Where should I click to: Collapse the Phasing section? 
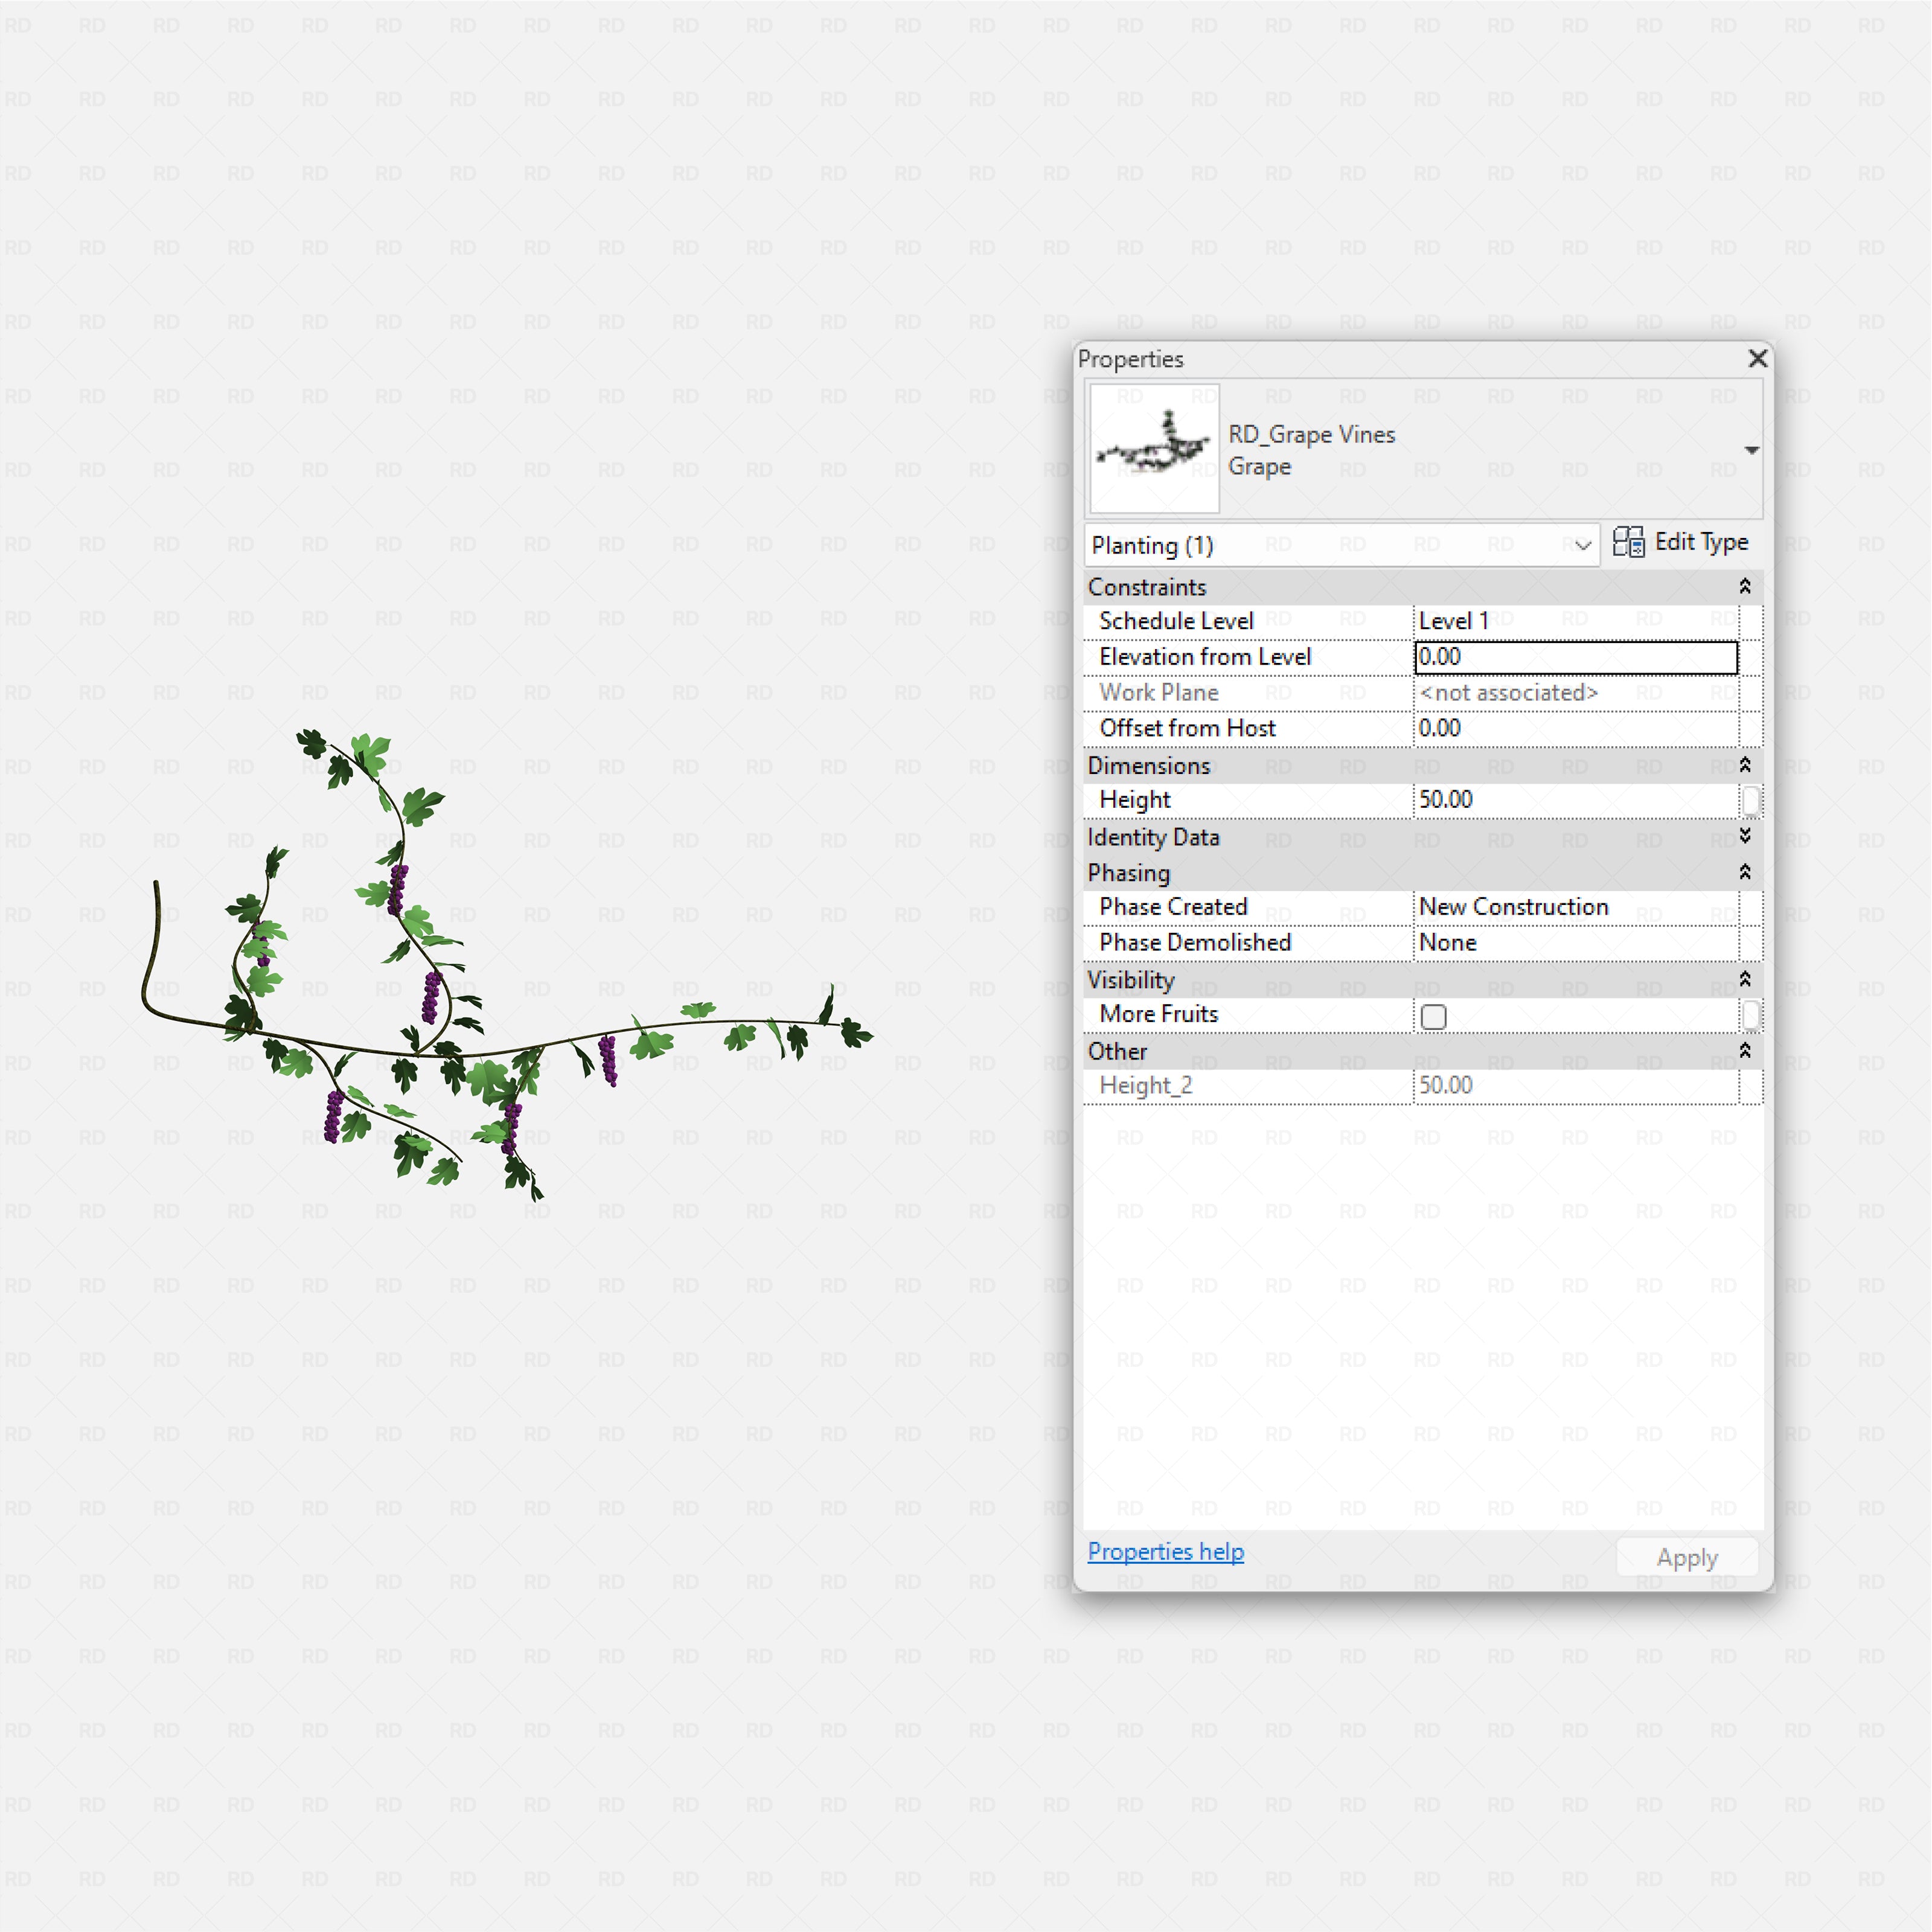pos(1745,872)
